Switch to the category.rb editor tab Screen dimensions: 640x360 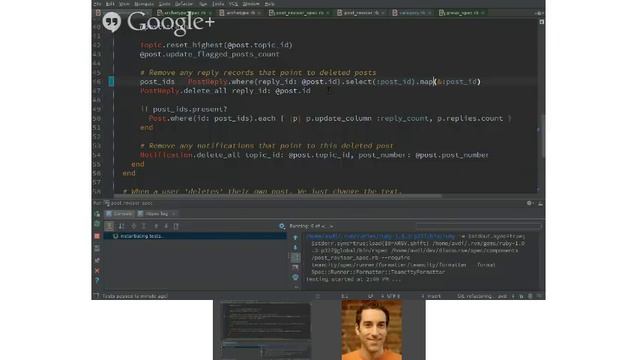point(411,13)
